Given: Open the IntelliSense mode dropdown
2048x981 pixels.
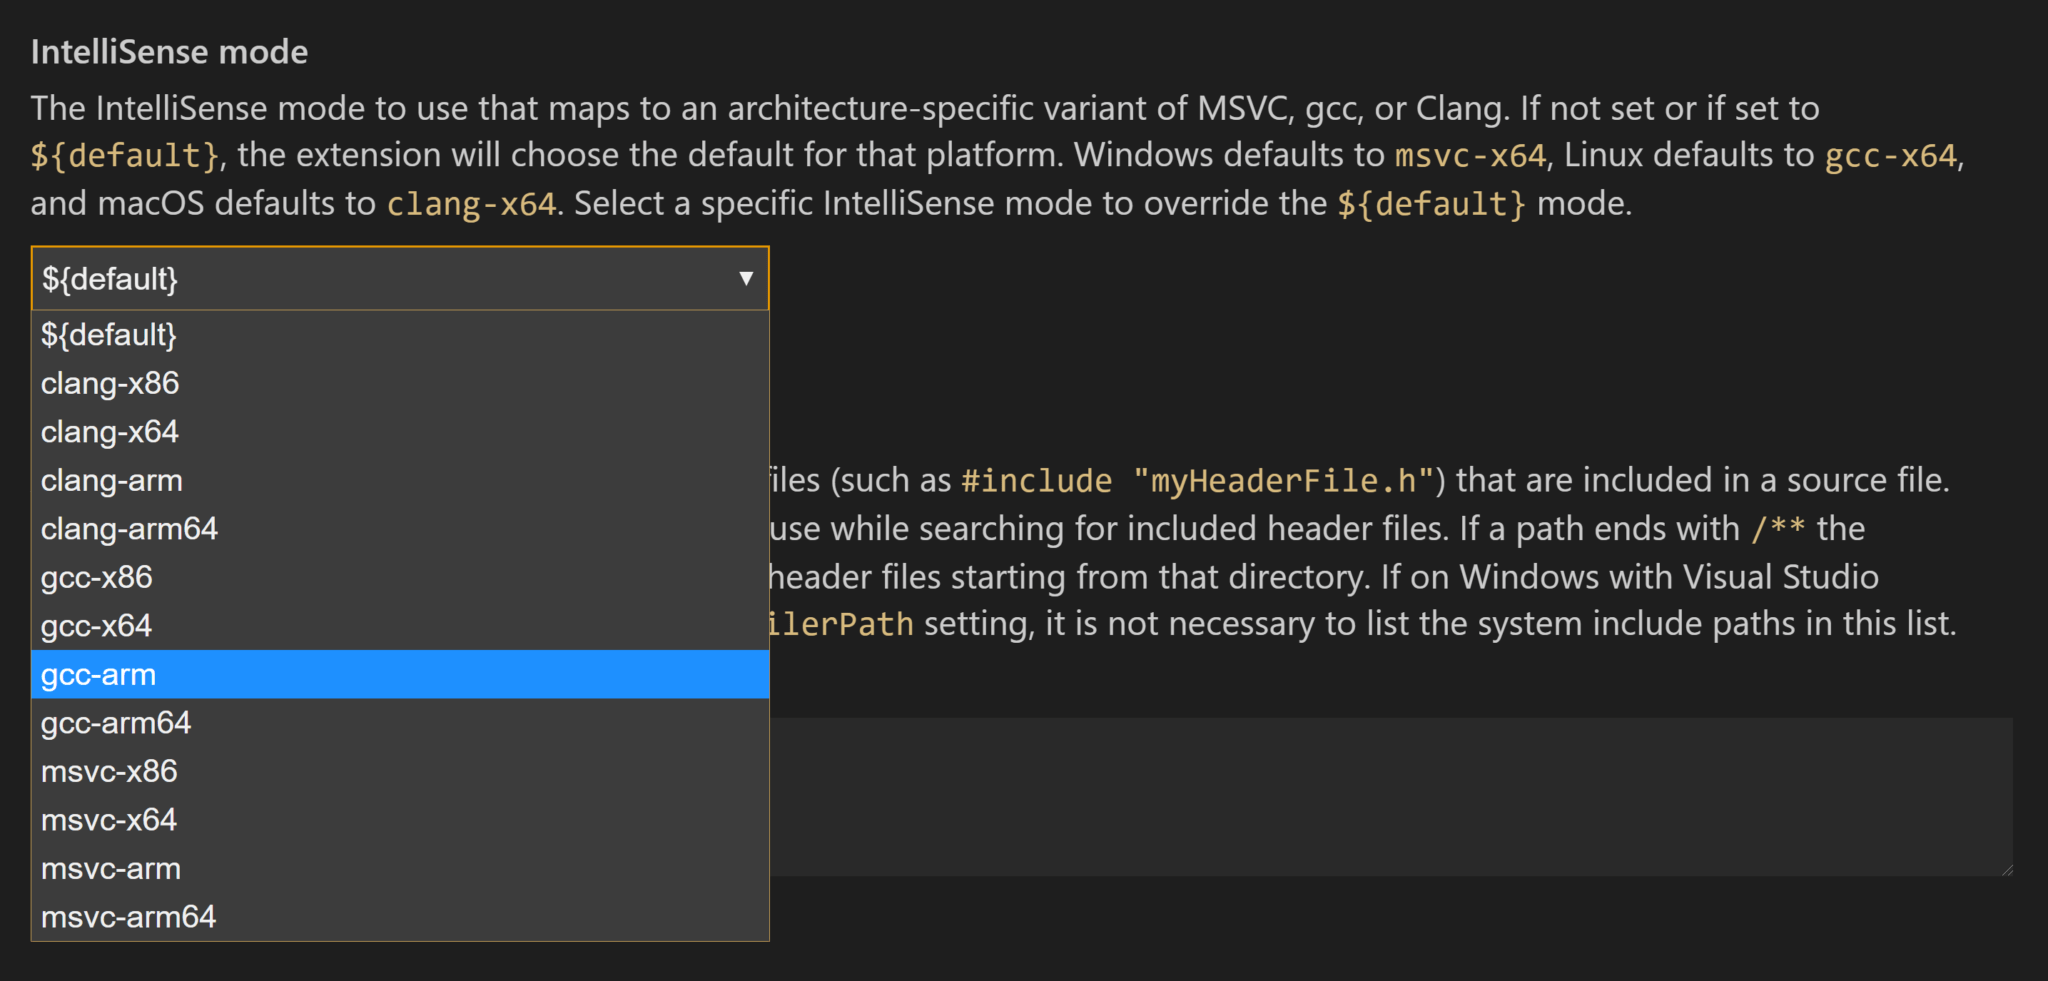Looking at the screenshot, I should pos(400,279).
